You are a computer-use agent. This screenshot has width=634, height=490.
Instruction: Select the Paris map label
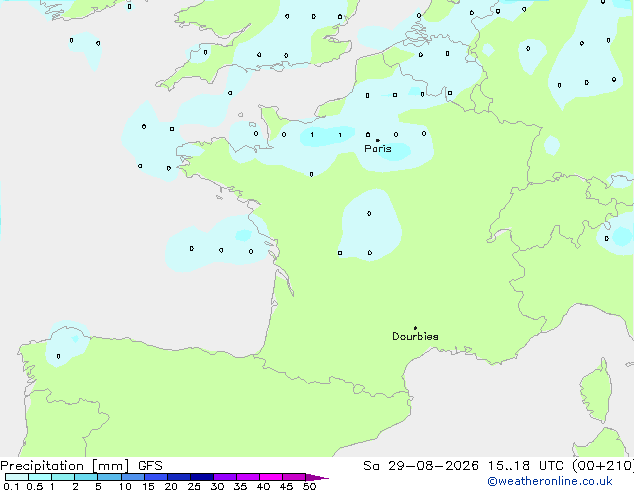click(378, 149)
